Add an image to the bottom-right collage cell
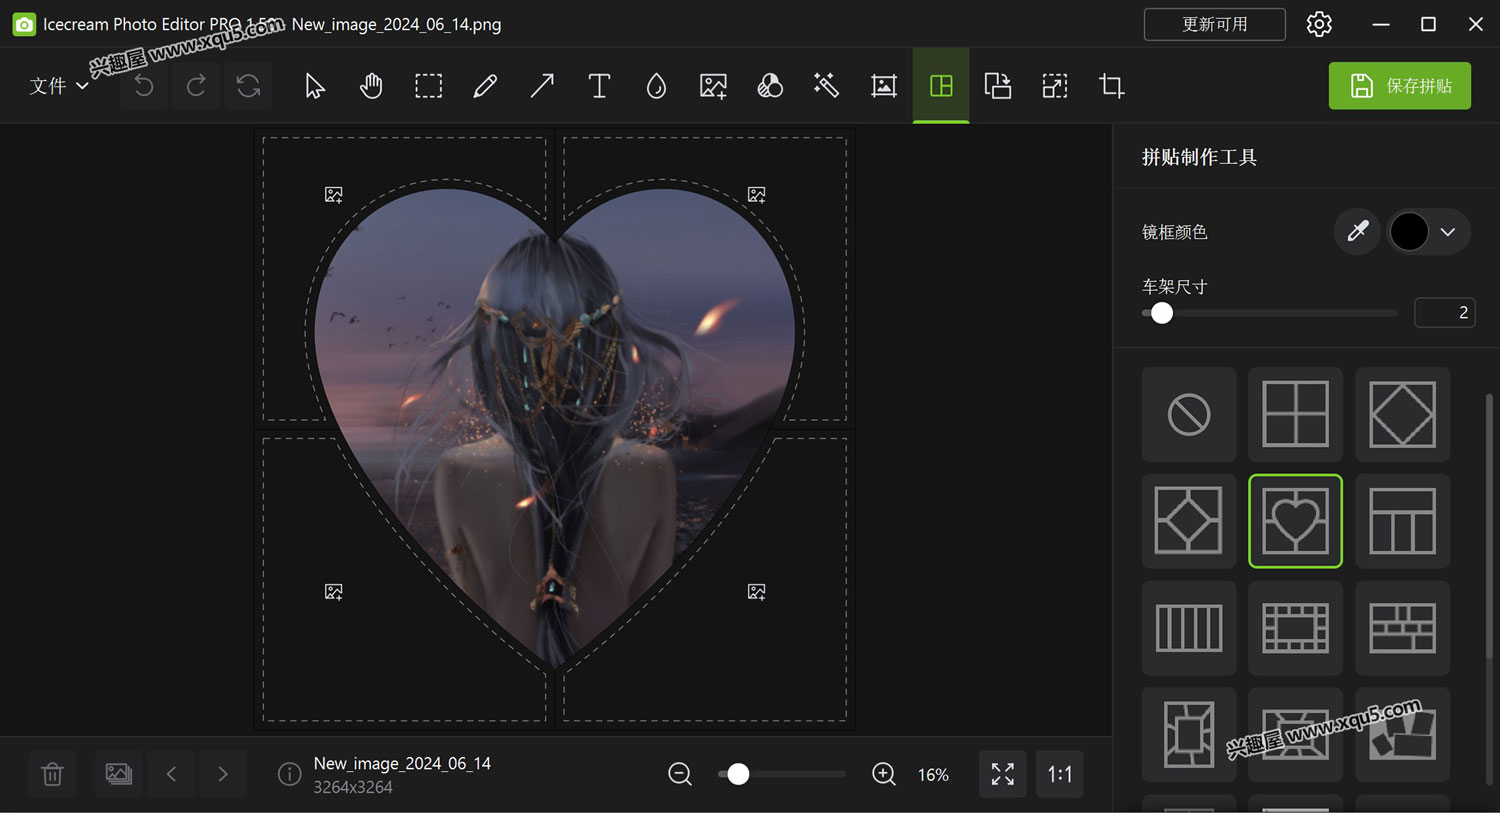The width and height of the screenshot is (1500, 813). 757,592
